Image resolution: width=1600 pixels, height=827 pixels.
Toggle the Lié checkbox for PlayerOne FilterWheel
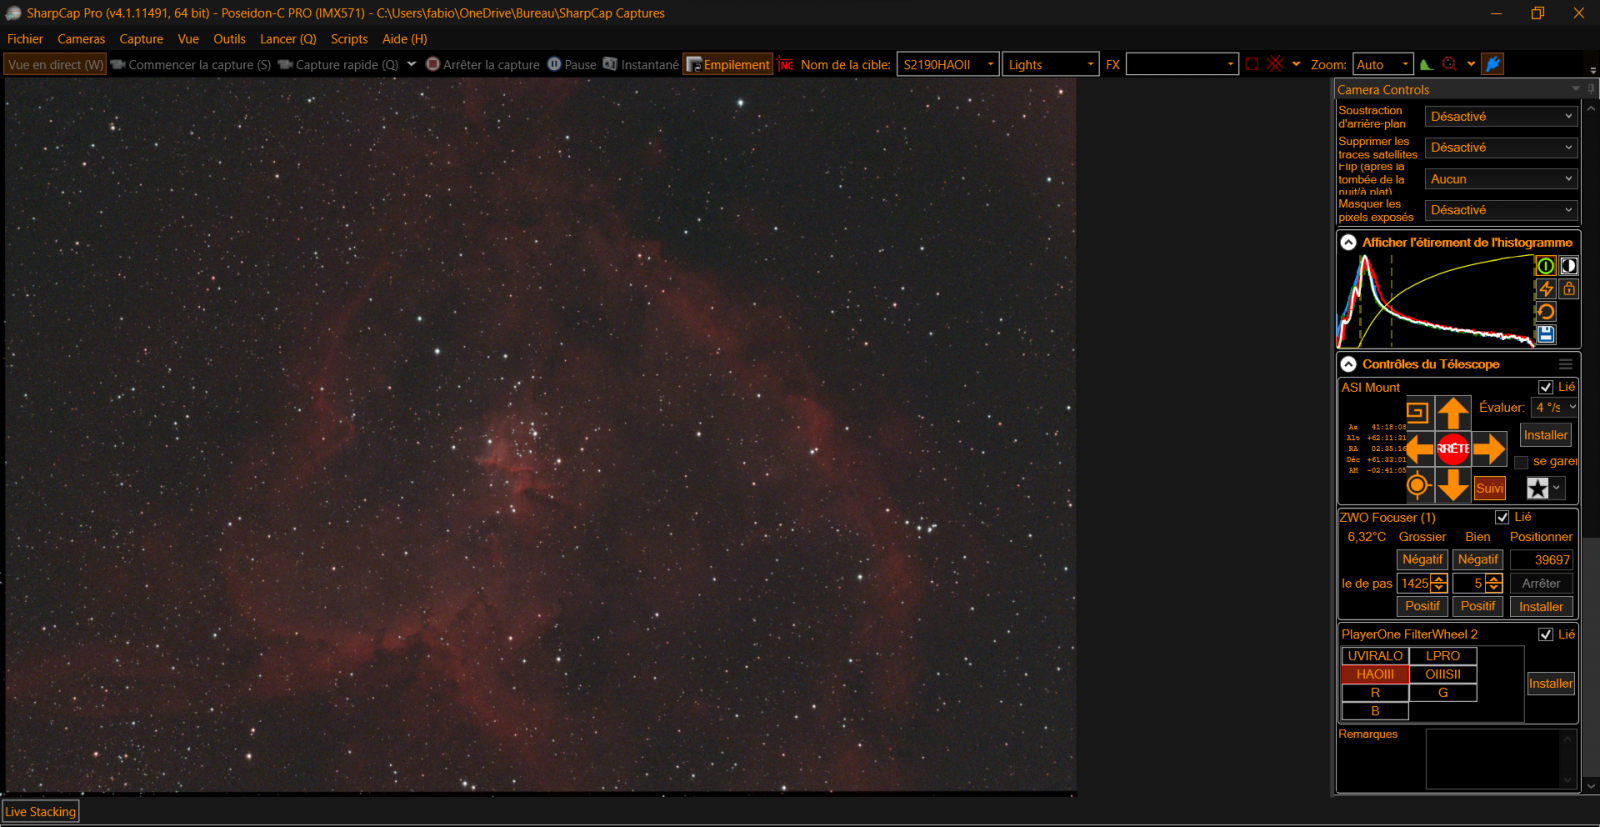point(1546,634)
